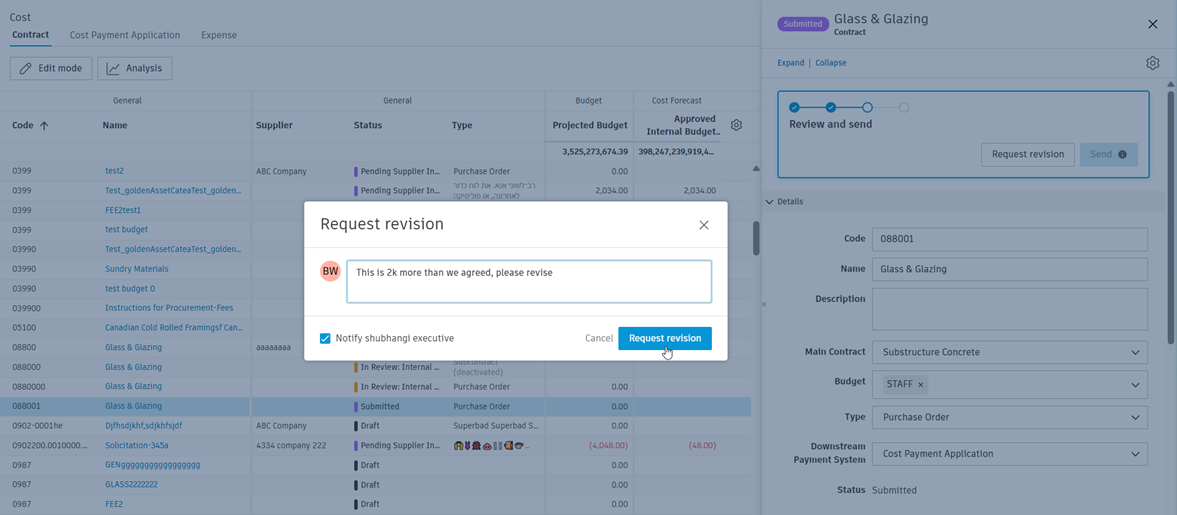The height and width of the screenshot is (515, 1177).
Task: Open the Main Contract dropdown
Action: tap(1010, 352)
